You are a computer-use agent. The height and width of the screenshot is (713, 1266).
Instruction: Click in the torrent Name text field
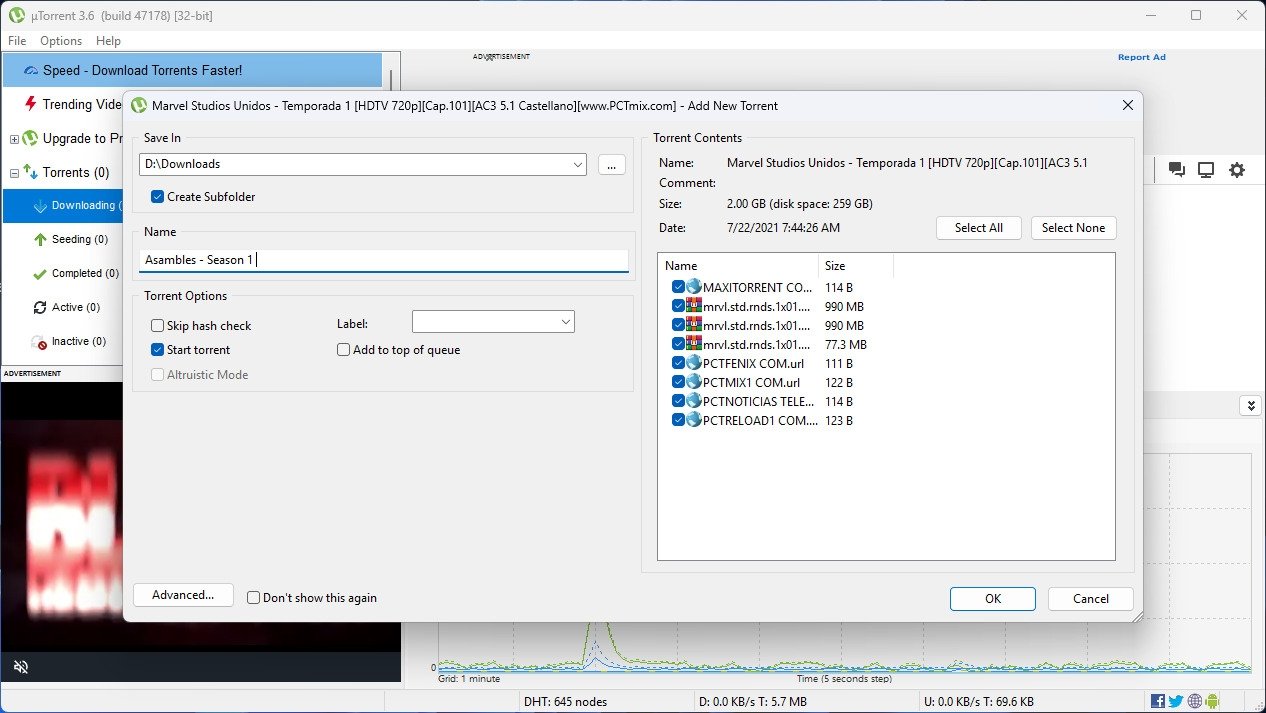(x=384, y=260)
